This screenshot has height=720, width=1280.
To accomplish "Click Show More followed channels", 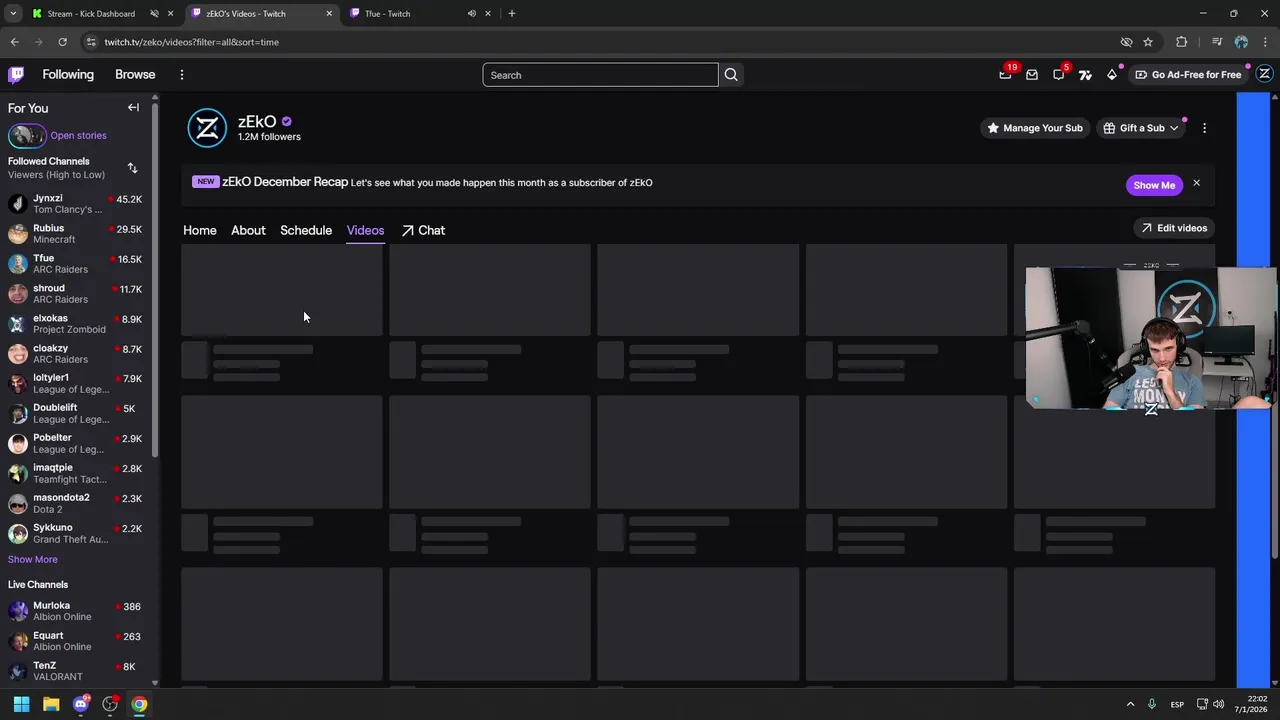I will pos(33,559).
